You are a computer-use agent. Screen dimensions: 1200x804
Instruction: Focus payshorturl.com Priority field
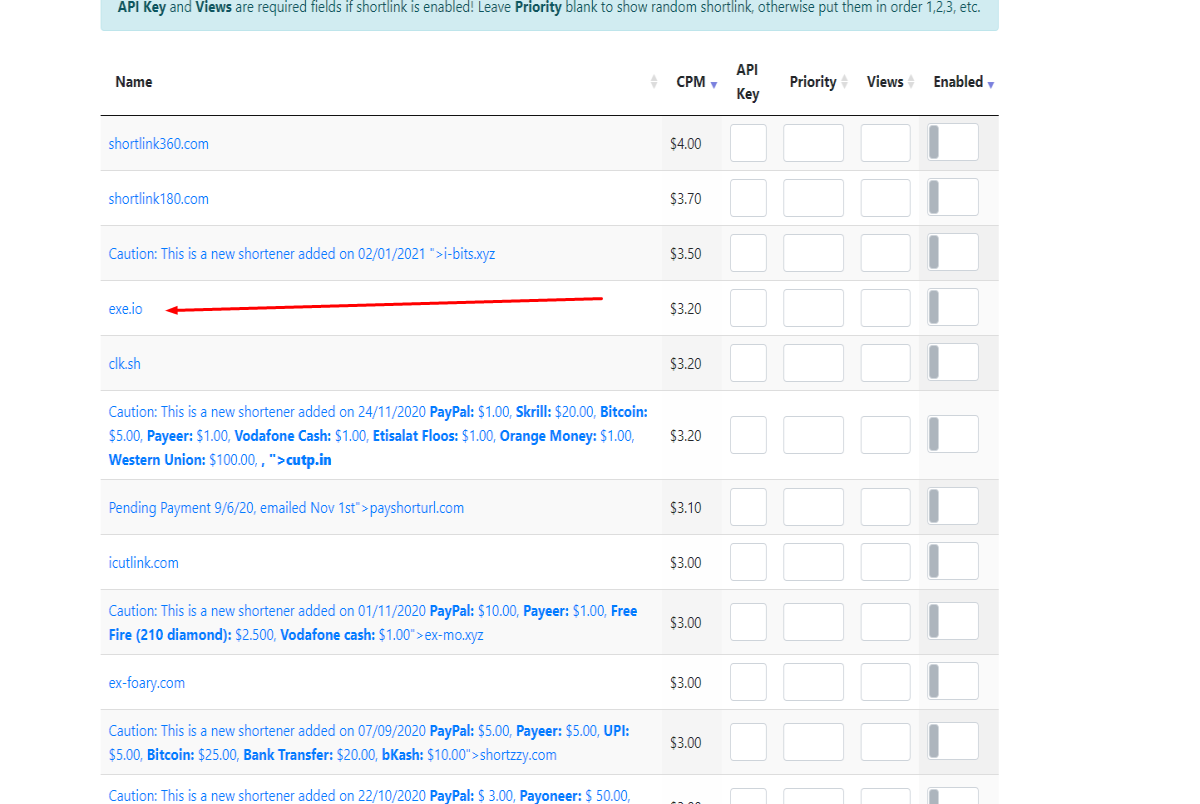[x=813, y=507]
